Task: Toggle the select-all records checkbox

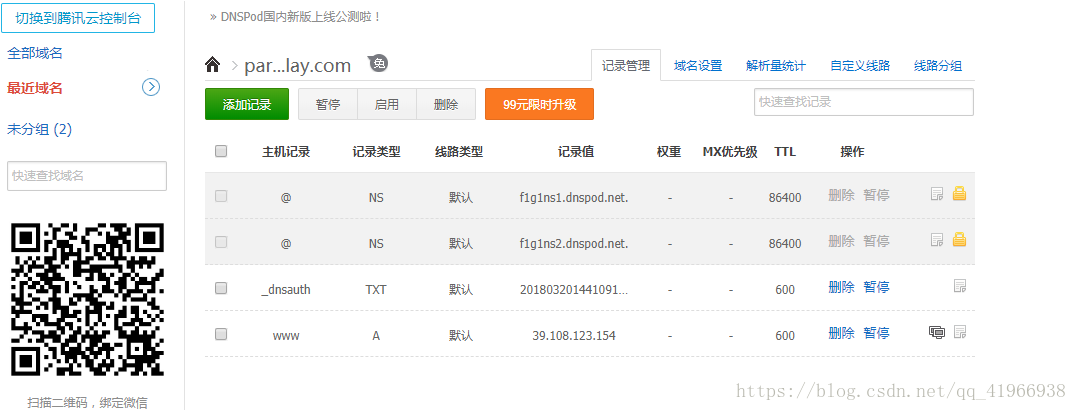Action: coord(220,151)
